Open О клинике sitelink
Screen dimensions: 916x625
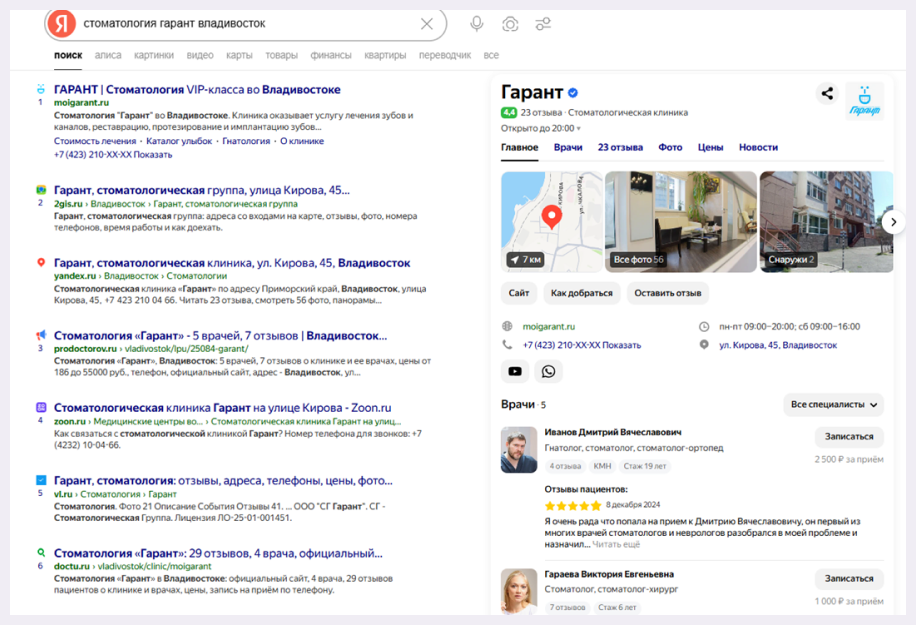[301, 141]
